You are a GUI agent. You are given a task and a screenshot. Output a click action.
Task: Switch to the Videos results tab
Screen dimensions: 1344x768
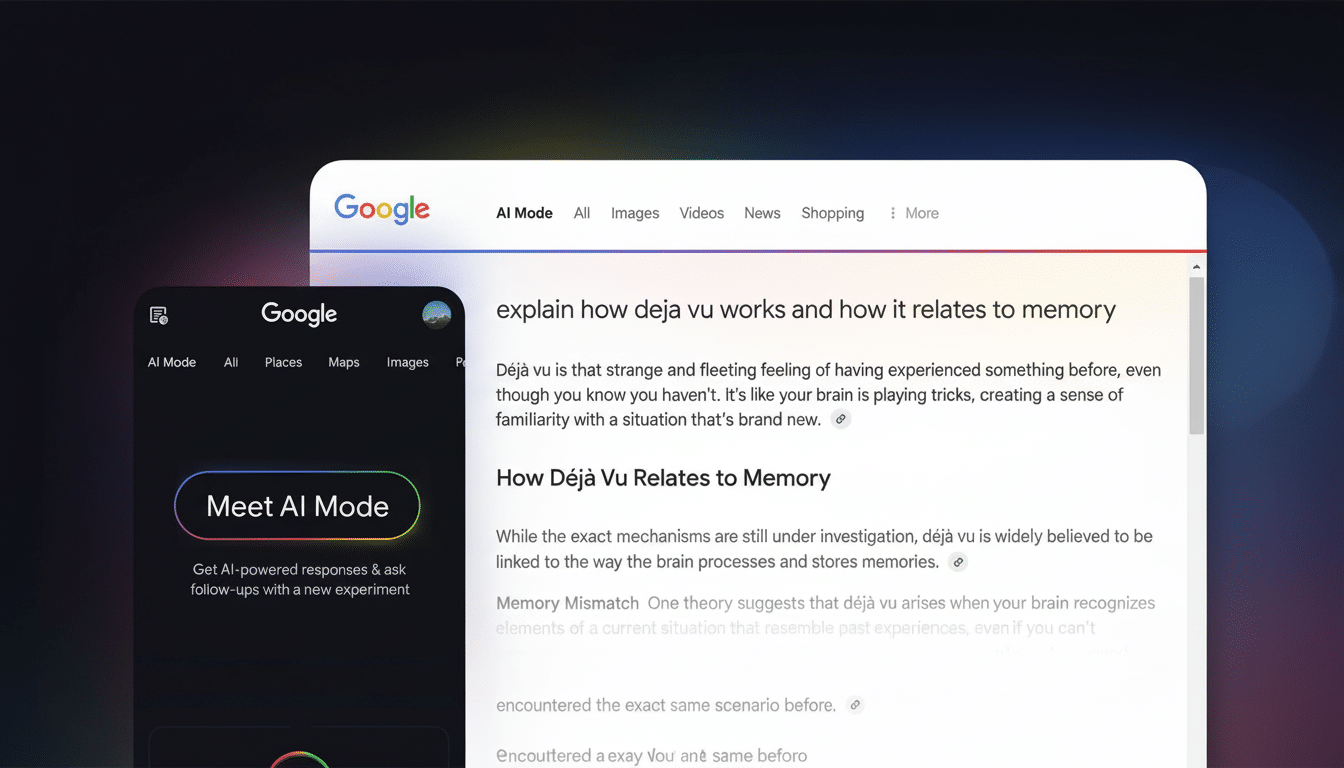coord(701,213)
